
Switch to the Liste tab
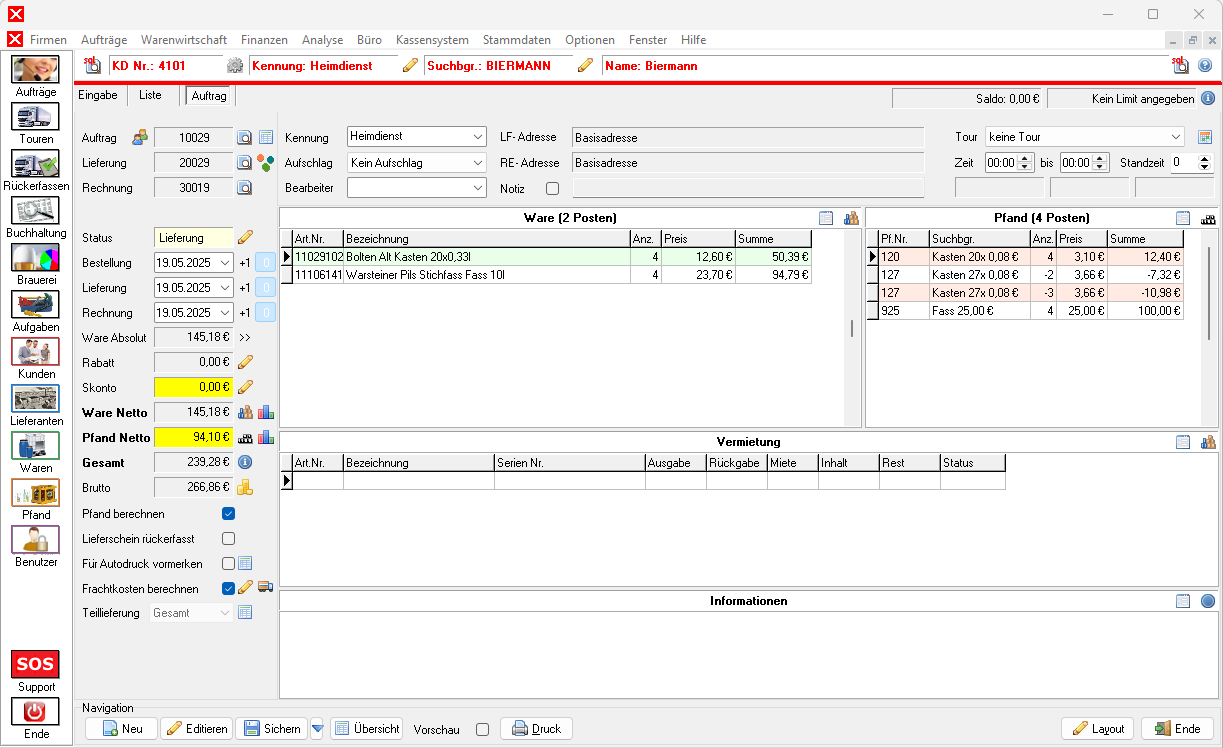(x=150, y=95)
